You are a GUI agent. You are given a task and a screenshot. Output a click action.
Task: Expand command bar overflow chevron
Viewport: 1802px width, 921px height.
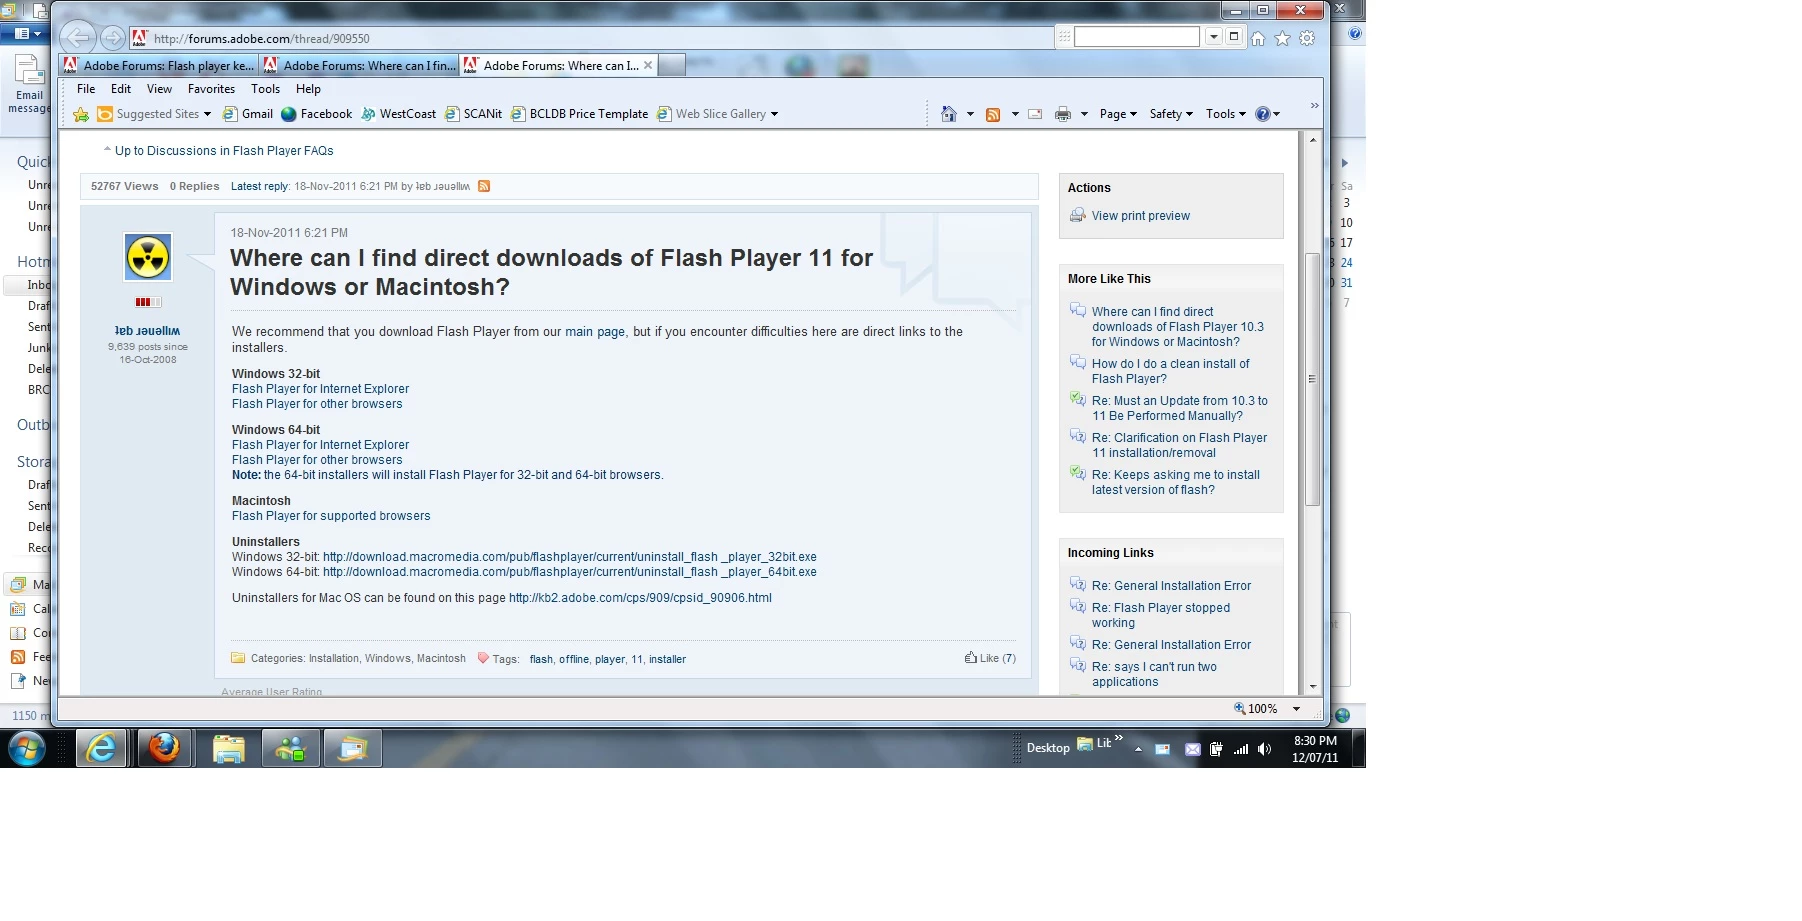[x=1314, y=106]
